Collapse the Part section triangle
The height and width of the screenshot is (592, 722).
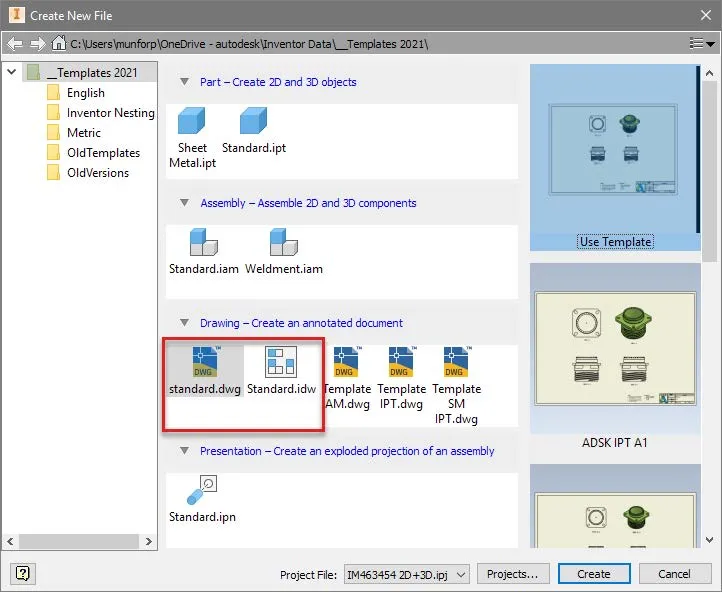pyautogui.click(x=184, y=81)
